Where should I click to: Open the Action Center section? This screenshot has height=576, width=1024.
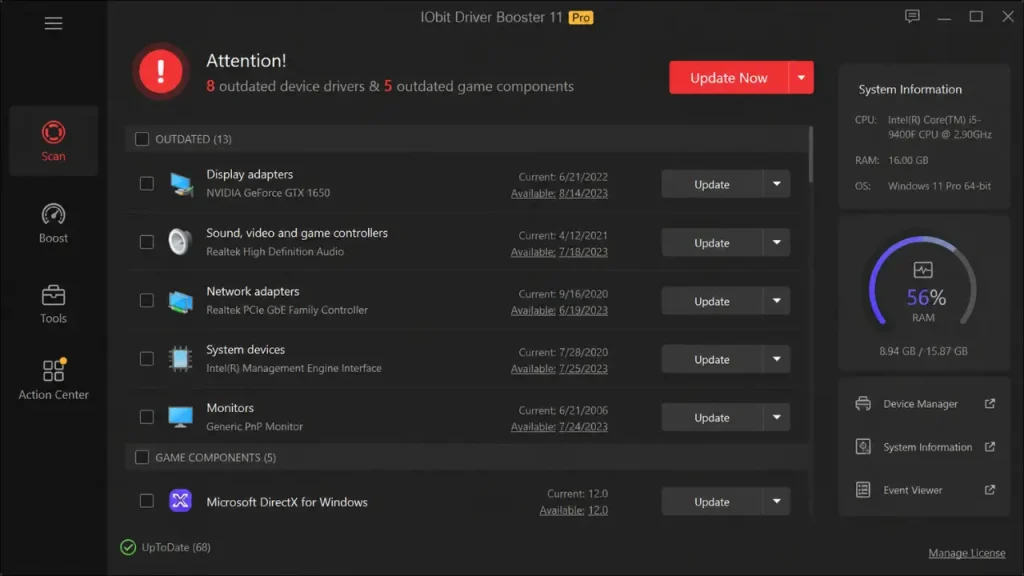tap(54, 379)
